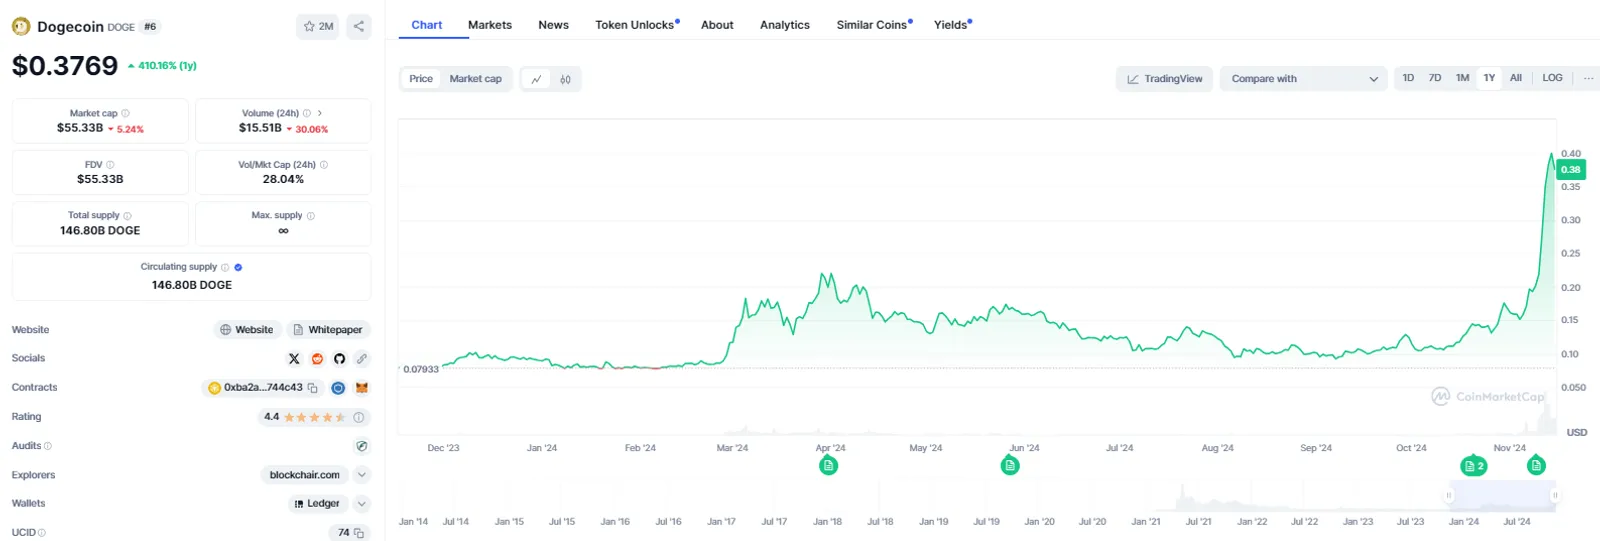The height and width of the screenshot is (541, 1600).
Task: Click the 0.38 current price label
Action: (1571, 170)
